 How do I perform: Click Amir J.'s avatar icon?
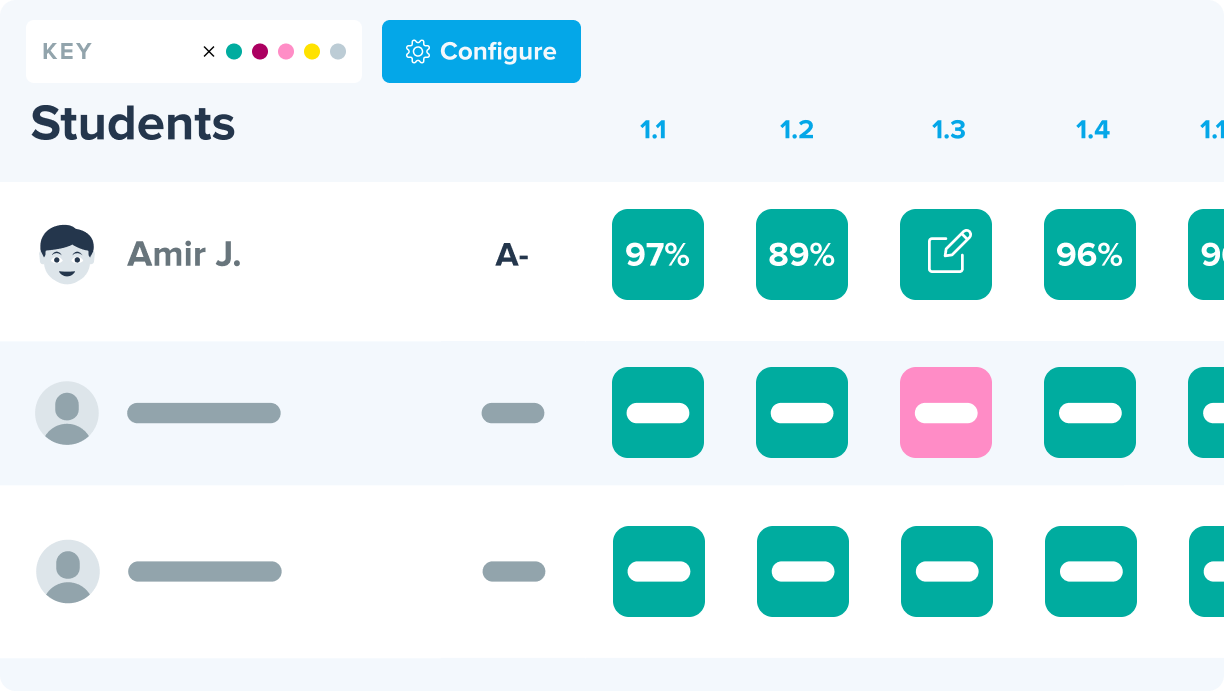click(x=67, y=255)
